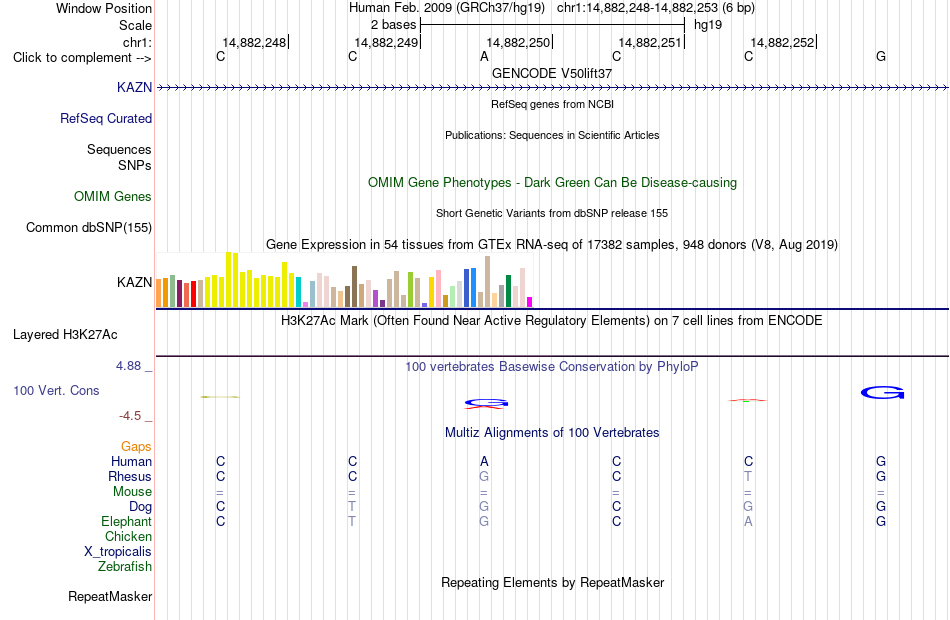
Task: Select the Rhesus alignment row label
Action: pyautogui.click(x=130, y=476)
